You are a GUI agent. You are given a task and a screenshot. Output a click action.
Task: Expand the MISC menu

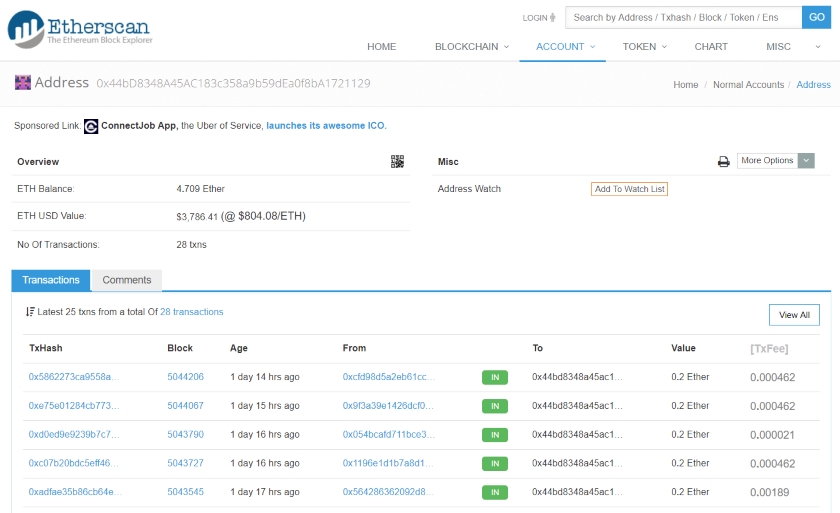pyautogui.click(x=793, y=47)
